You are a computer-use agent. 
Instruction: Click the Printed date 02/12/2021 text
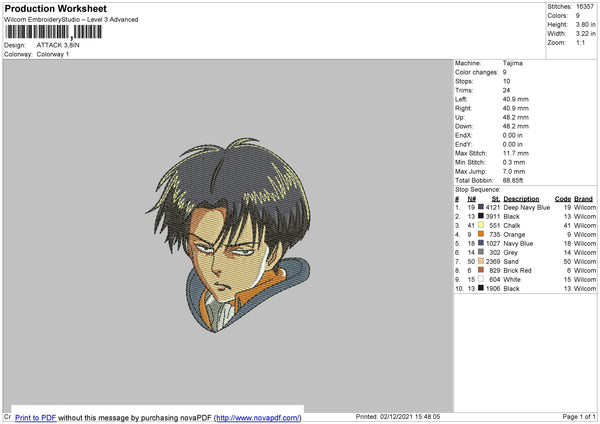click(398, 416)
